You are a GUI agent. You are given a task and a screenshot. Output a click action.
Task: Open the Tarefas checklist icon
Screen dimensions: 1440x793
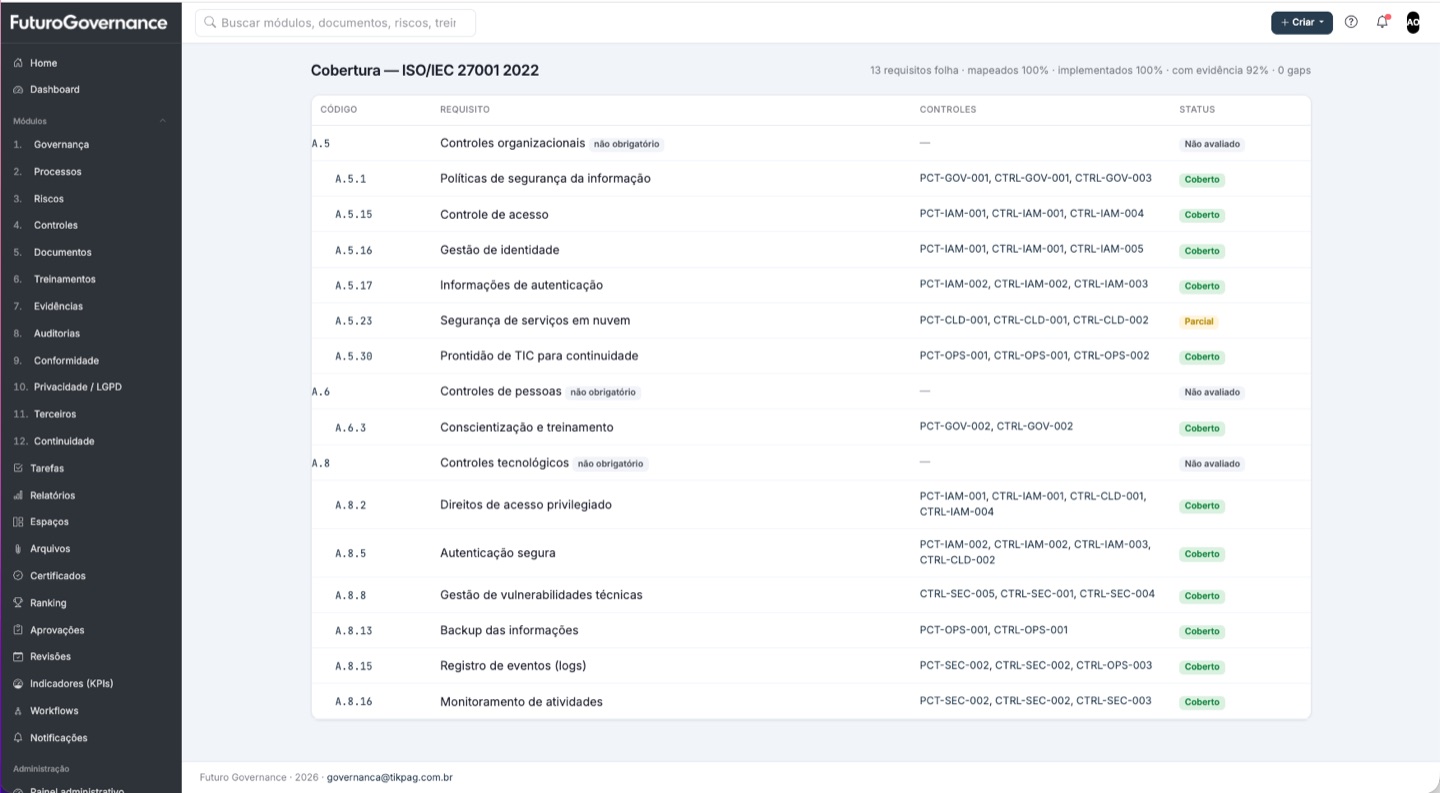(18, 468)
